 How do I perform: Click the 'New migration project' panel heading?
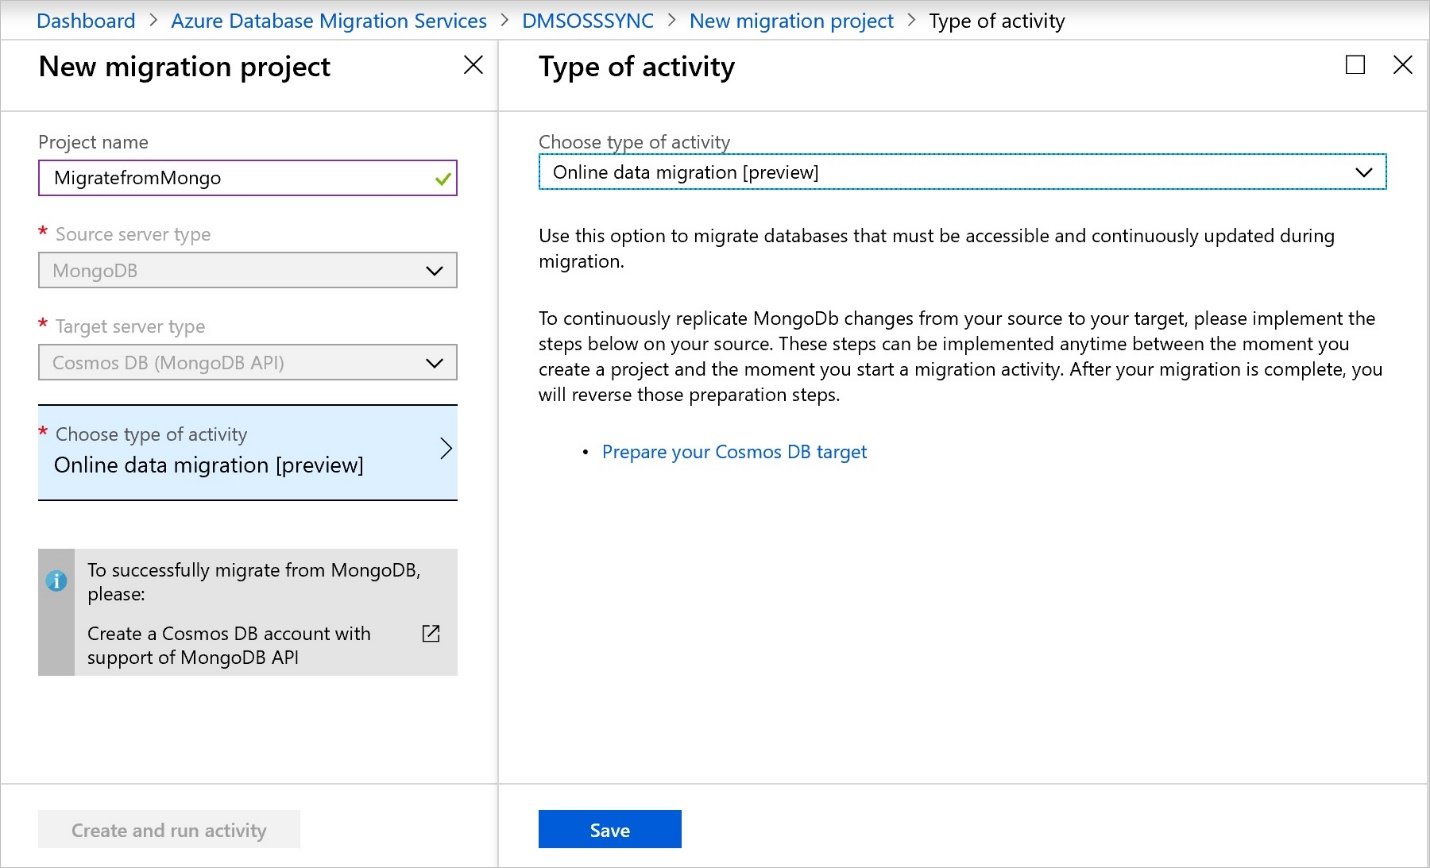tap(184, 67)
